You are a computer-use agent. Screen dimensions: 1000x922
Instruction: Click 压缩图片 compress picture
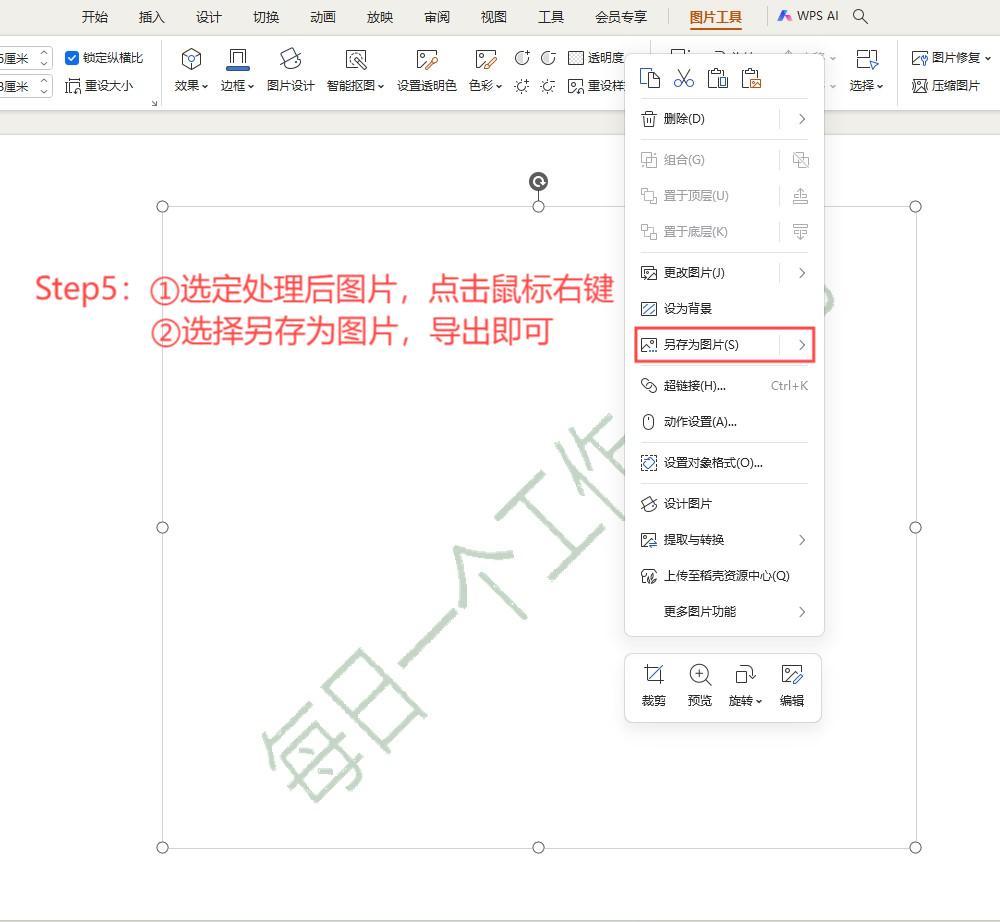click(946, 85)
